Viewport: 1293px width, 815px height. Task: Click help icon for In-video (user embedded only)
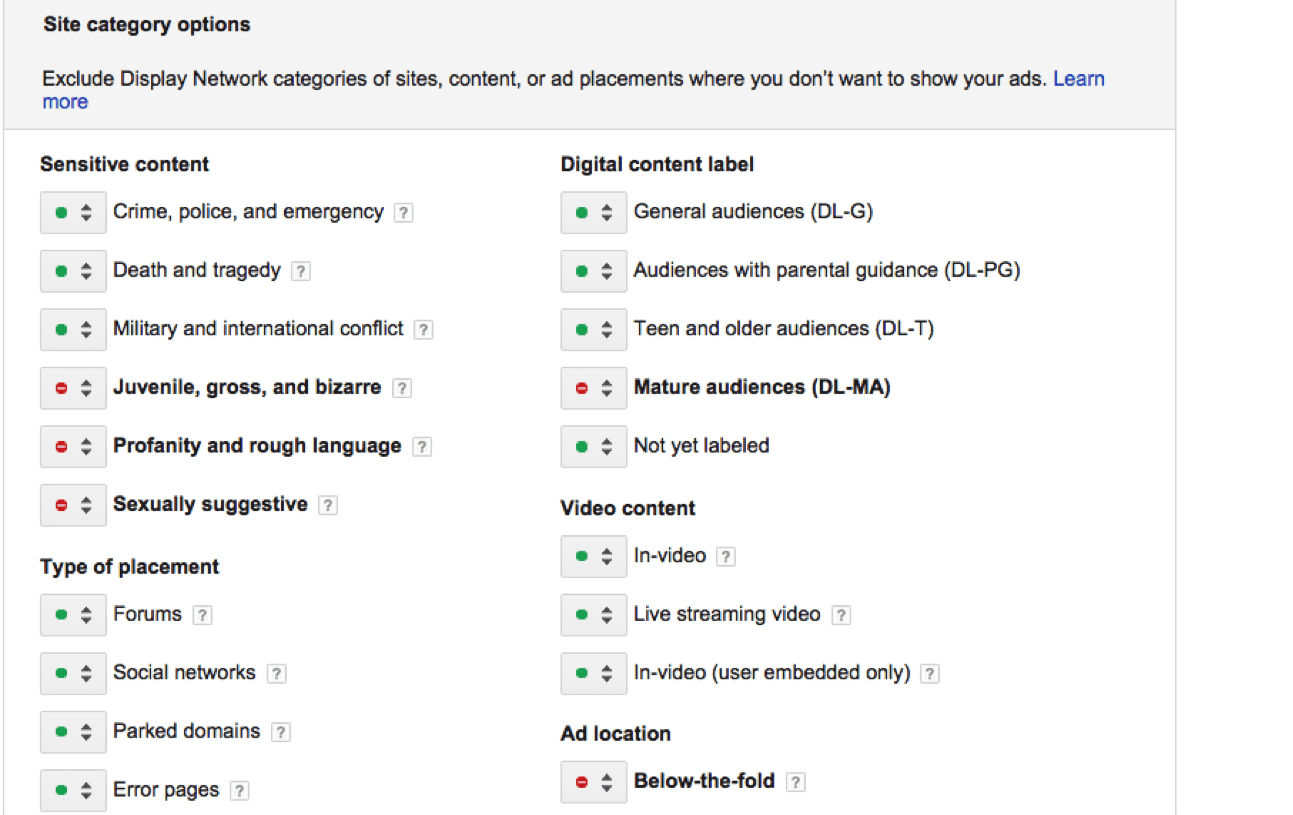pos(929,674)
